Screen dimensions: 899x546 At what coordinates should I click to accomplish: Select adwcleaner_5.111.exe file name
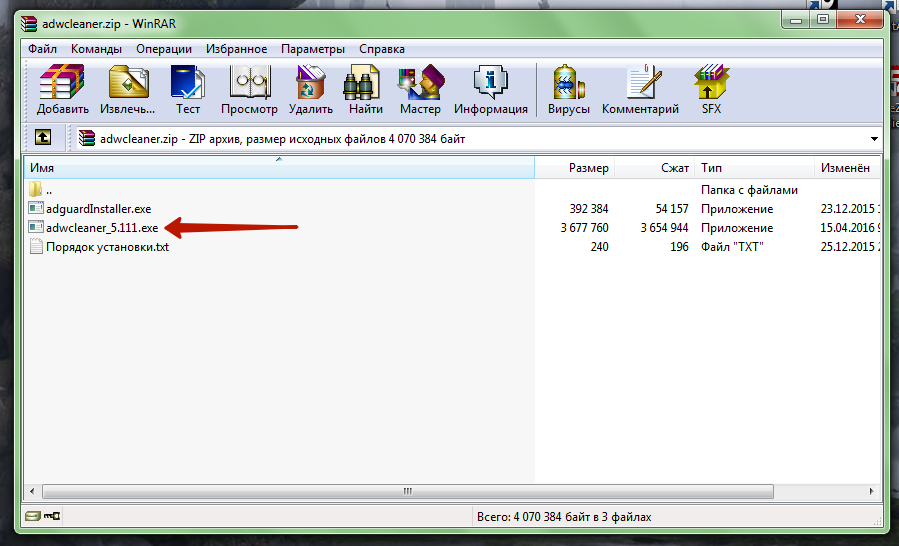coord(102,228)
